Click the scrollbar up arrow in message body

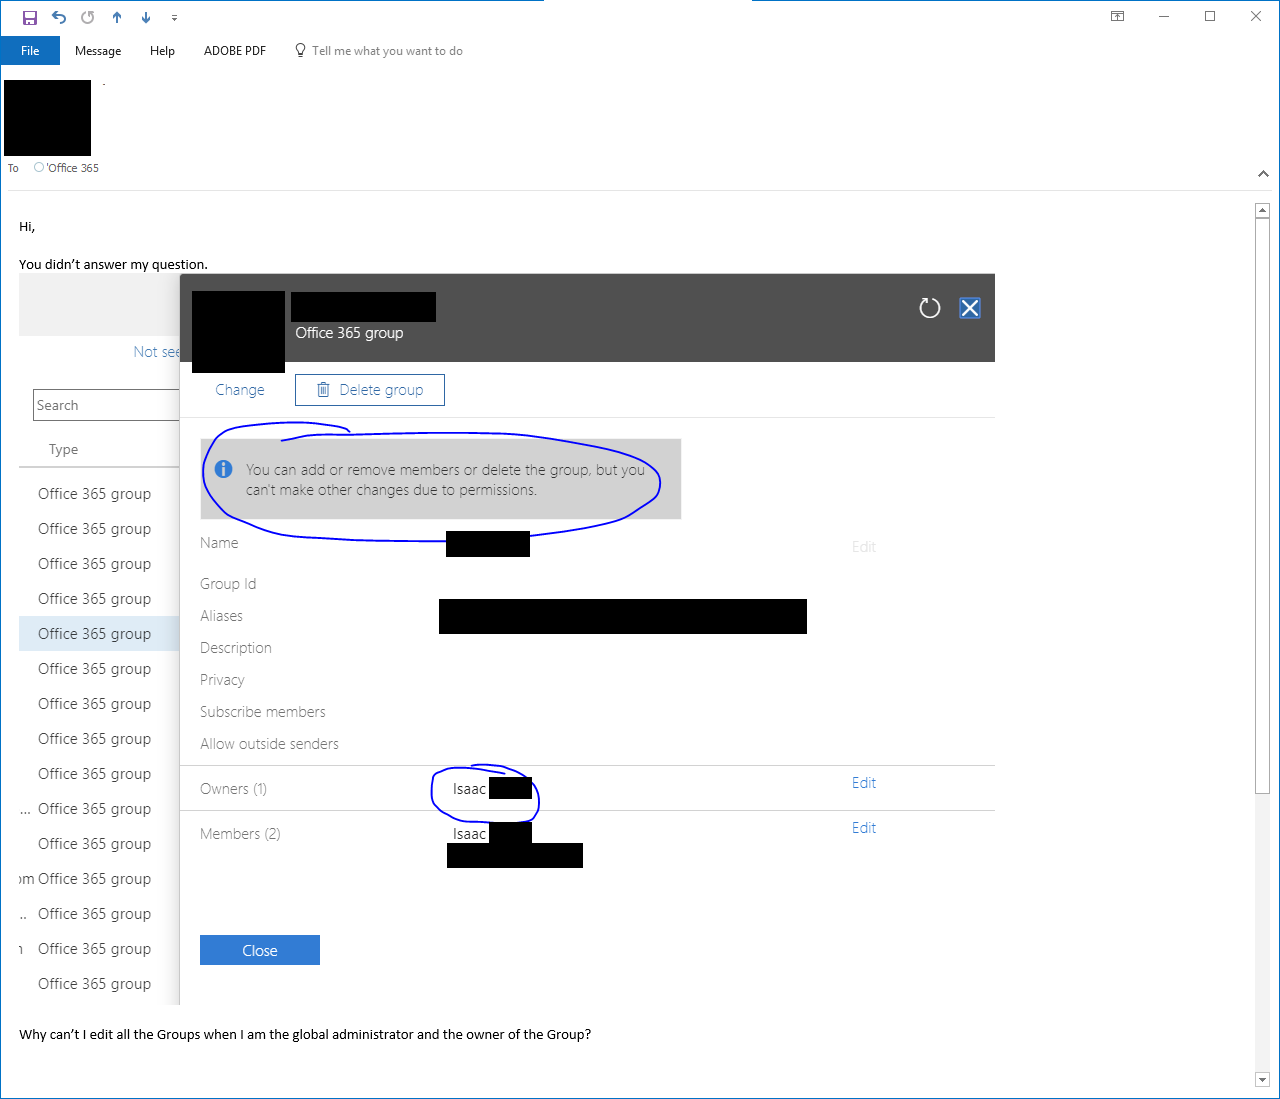(x=1262, y=210)
